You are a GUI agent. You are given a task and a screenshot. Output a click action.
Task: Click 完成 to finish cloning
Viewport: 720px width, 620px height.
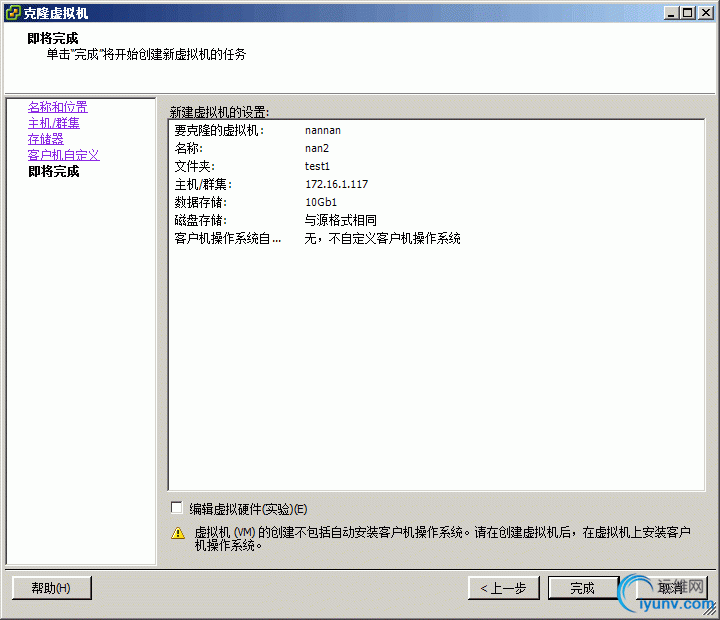[x=582, y=588]
